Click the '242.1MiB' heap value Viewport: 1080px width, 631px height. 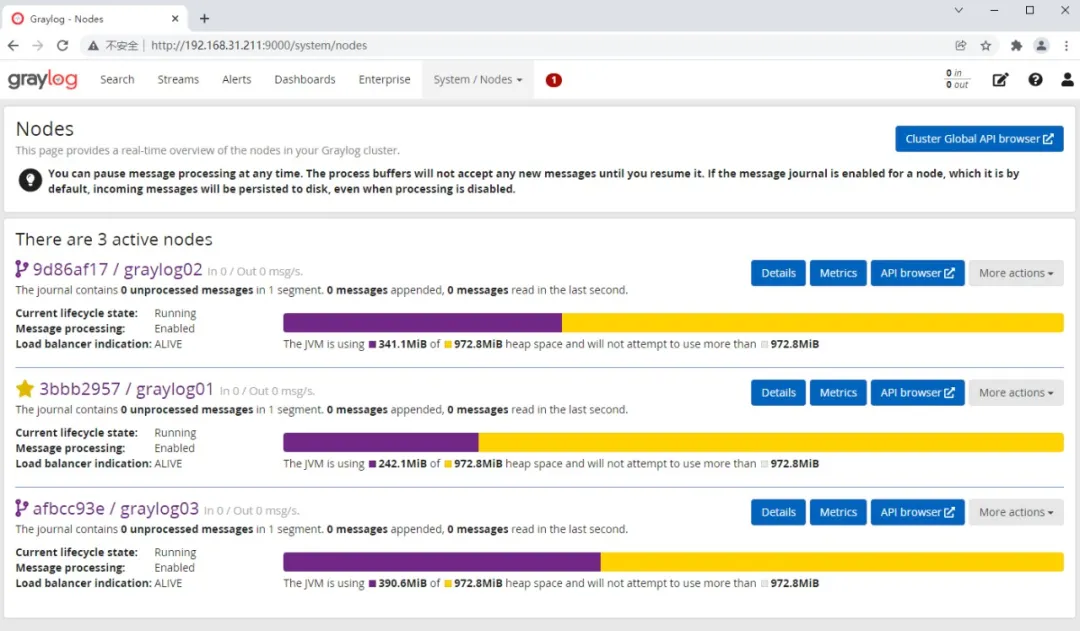[x=402, y=464]
